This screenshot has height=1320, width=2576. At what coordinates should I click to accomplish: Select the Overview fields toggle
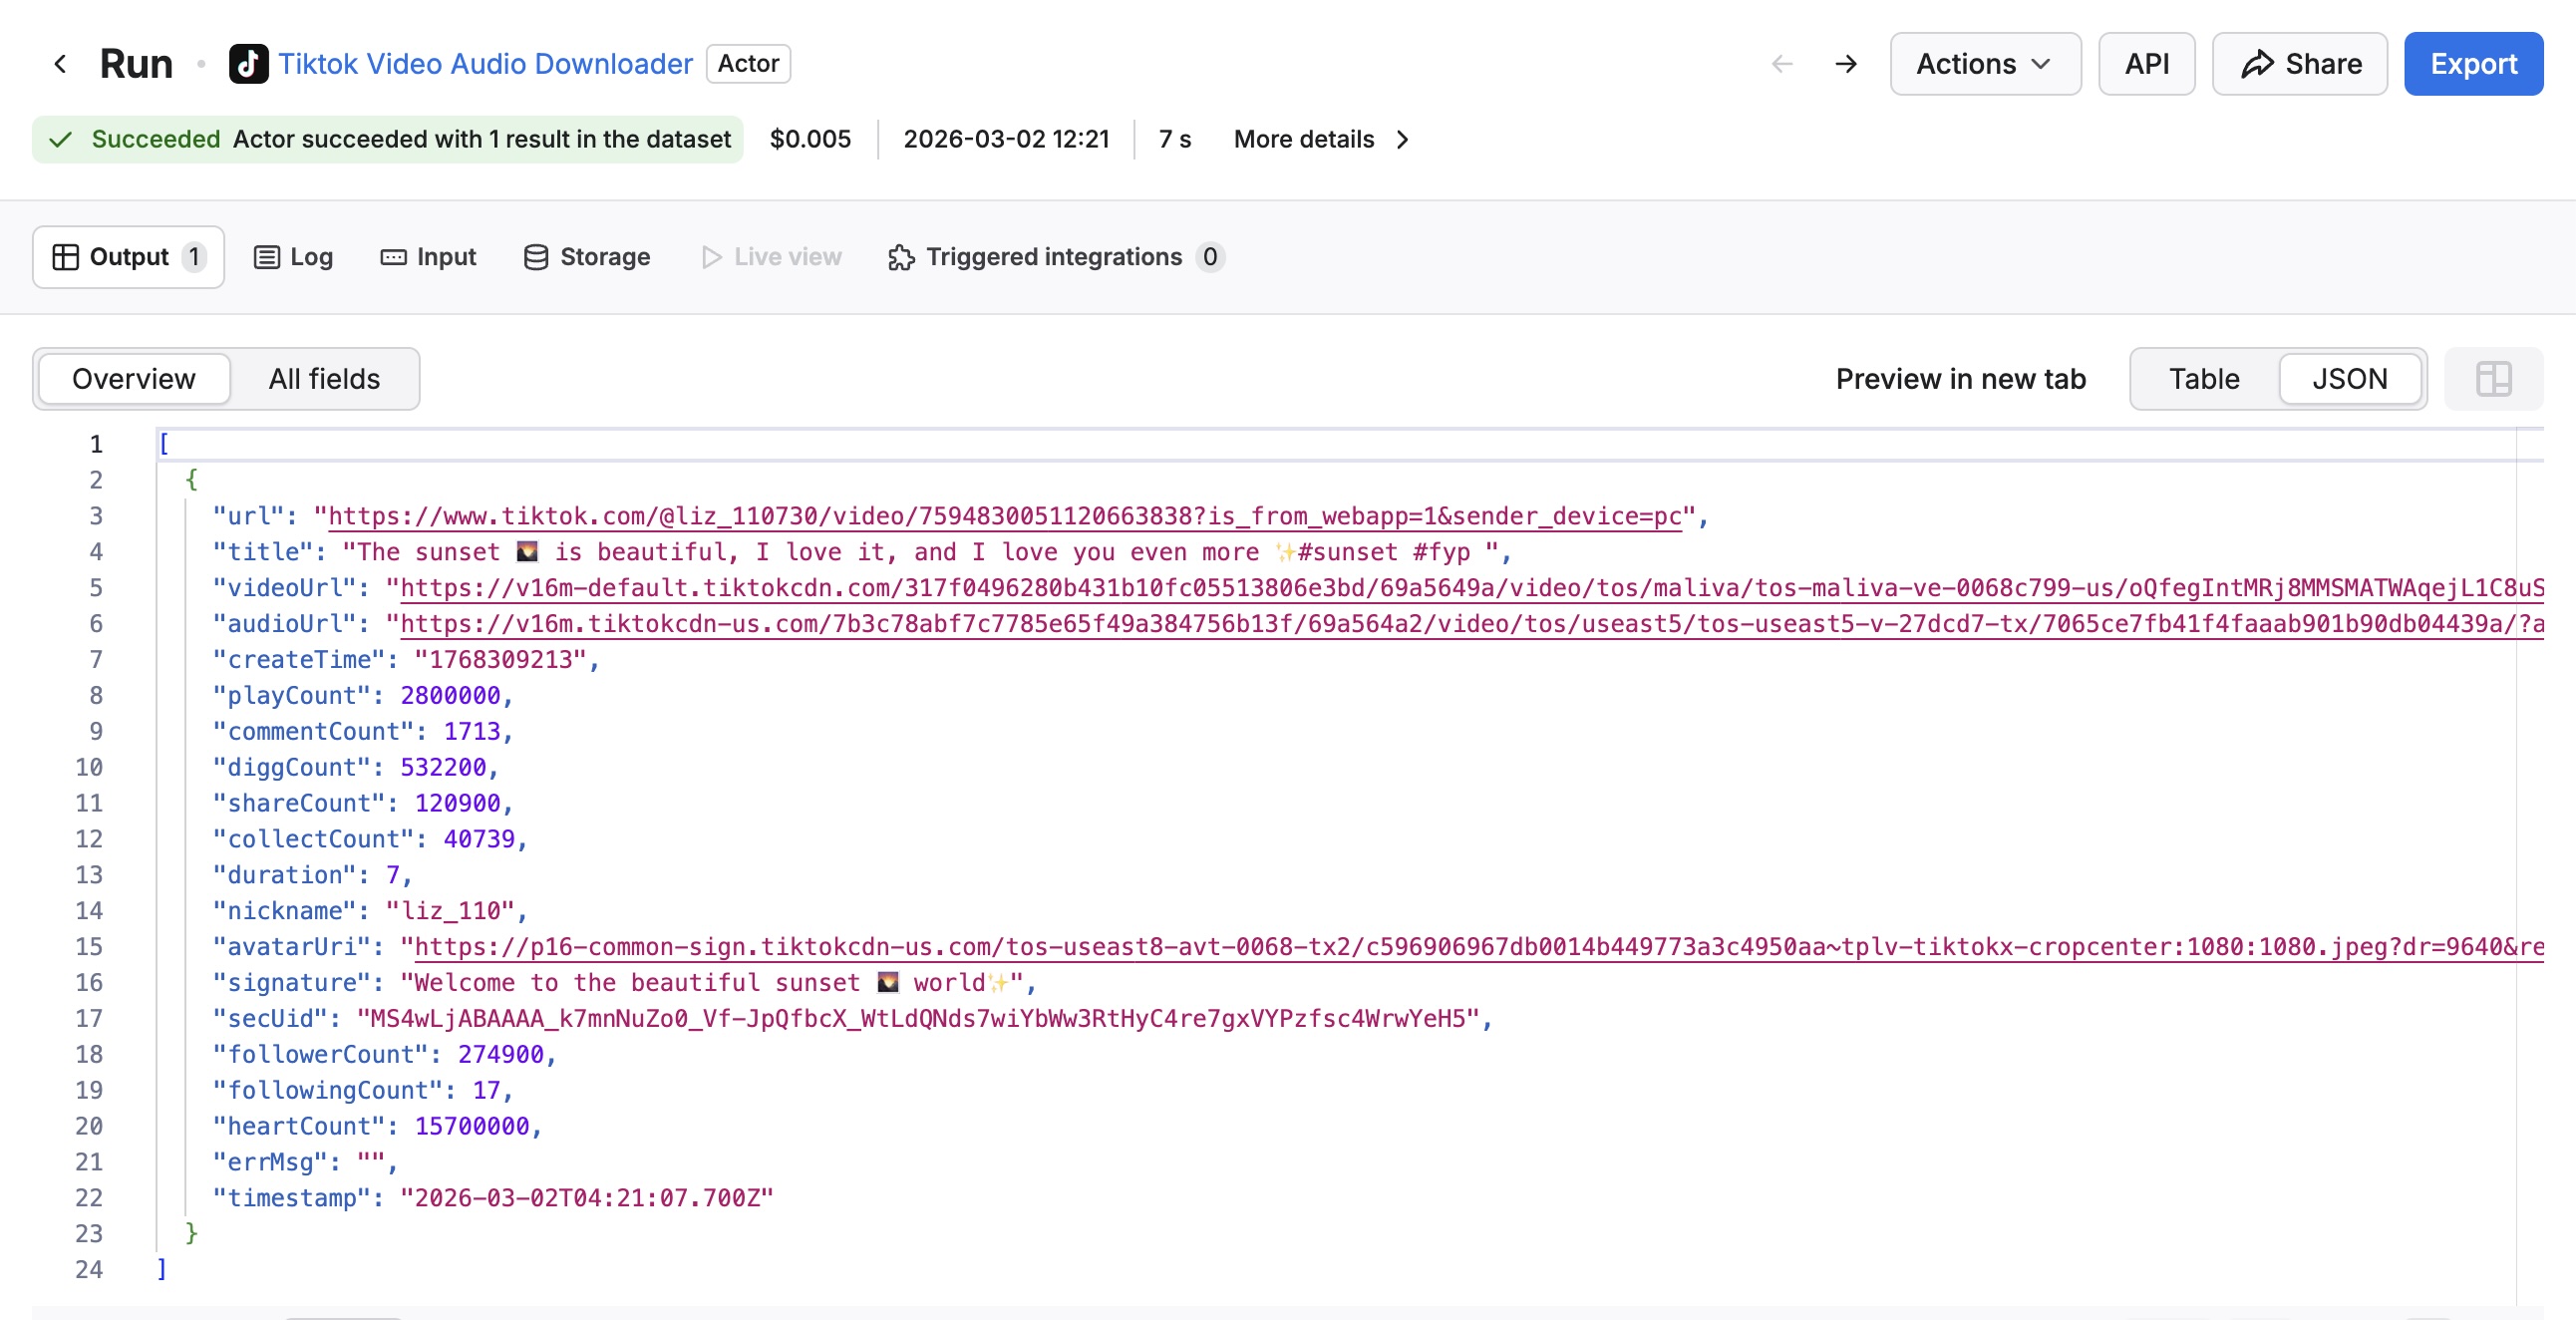[134, 379]
